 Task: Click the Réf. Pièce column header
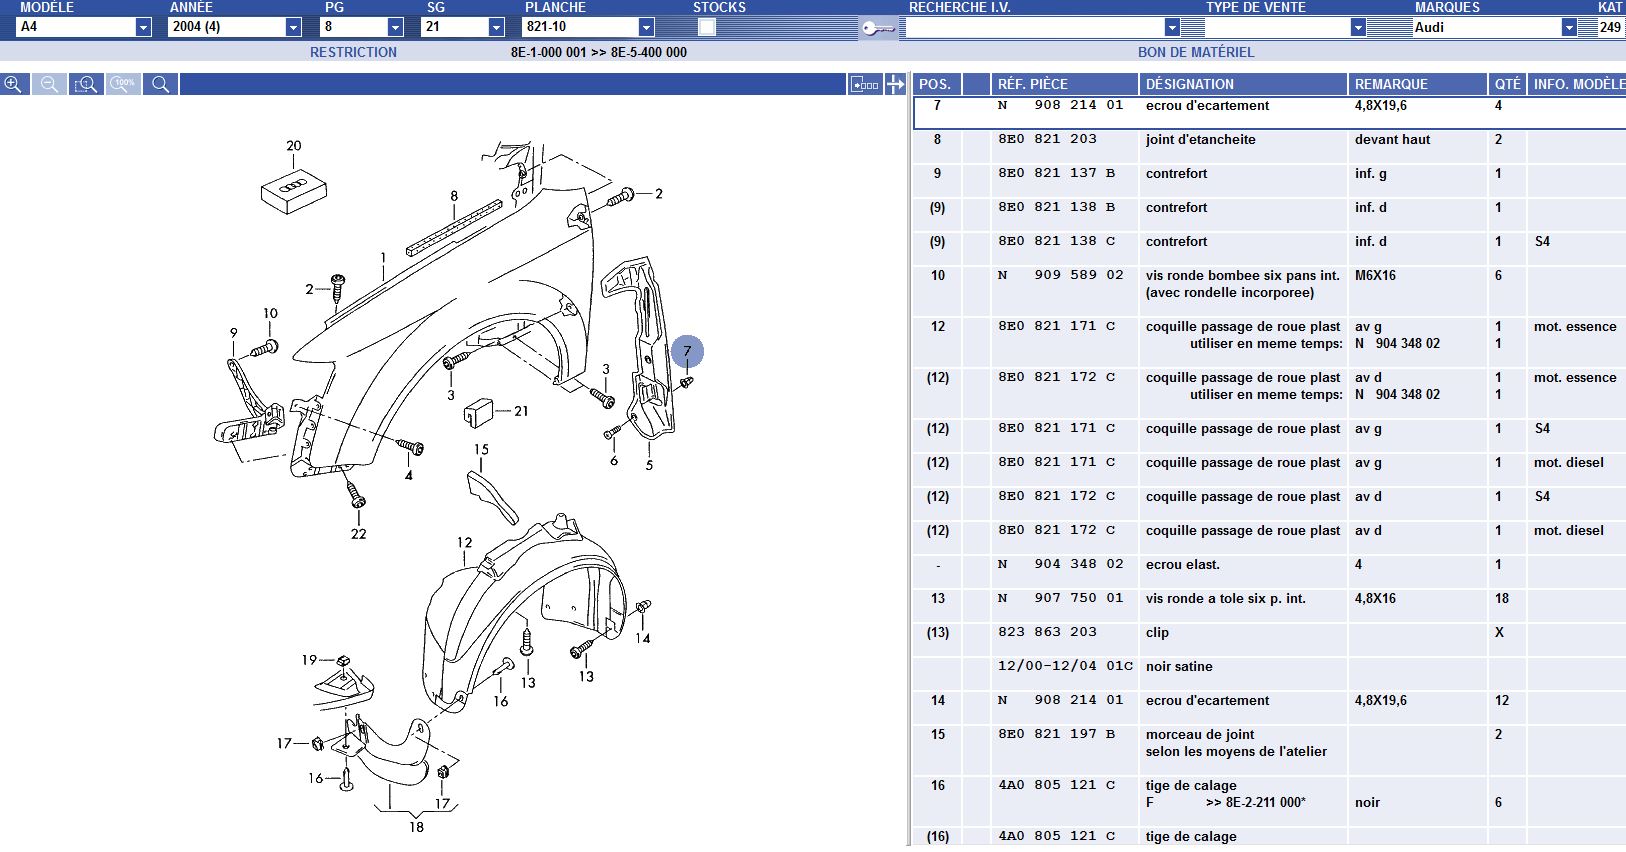click(1032, 84)
